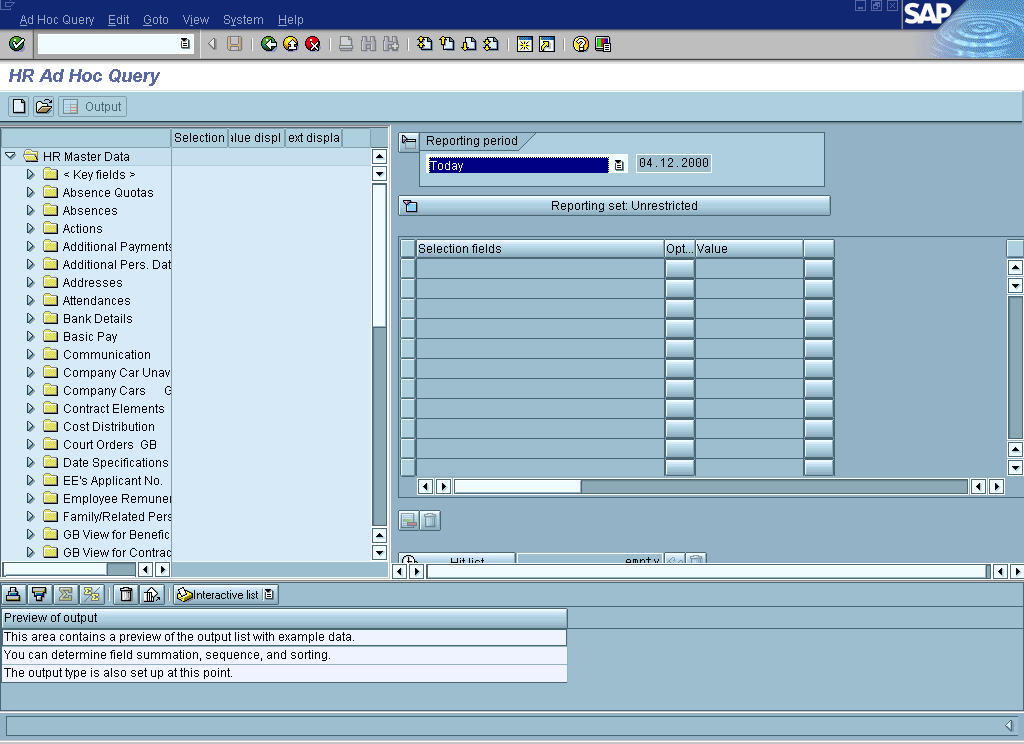Select the Date Specifications folder

[x=116, y=462]
